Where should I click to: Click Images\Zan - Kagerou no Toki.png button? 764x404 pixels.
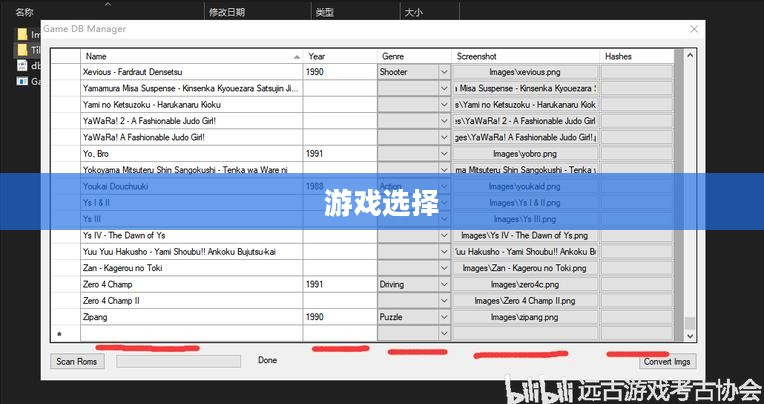(525, 268)
